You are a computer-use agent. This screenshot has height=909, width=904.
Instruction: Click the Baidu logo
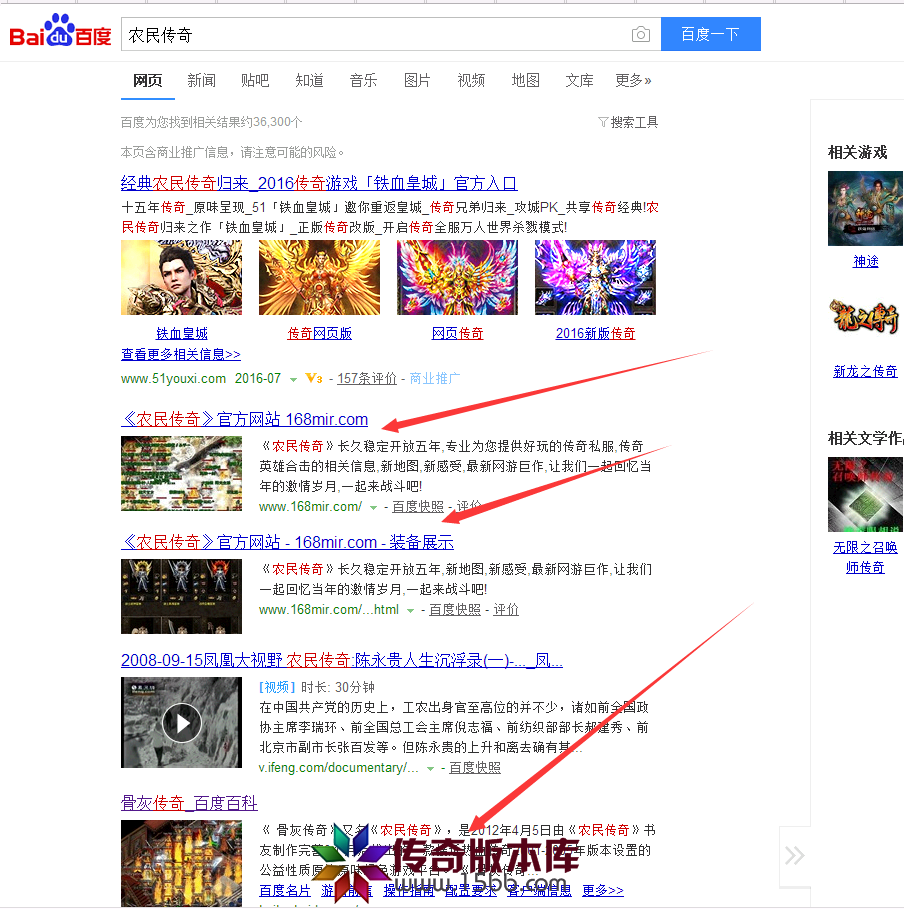(x=60, y=31)
